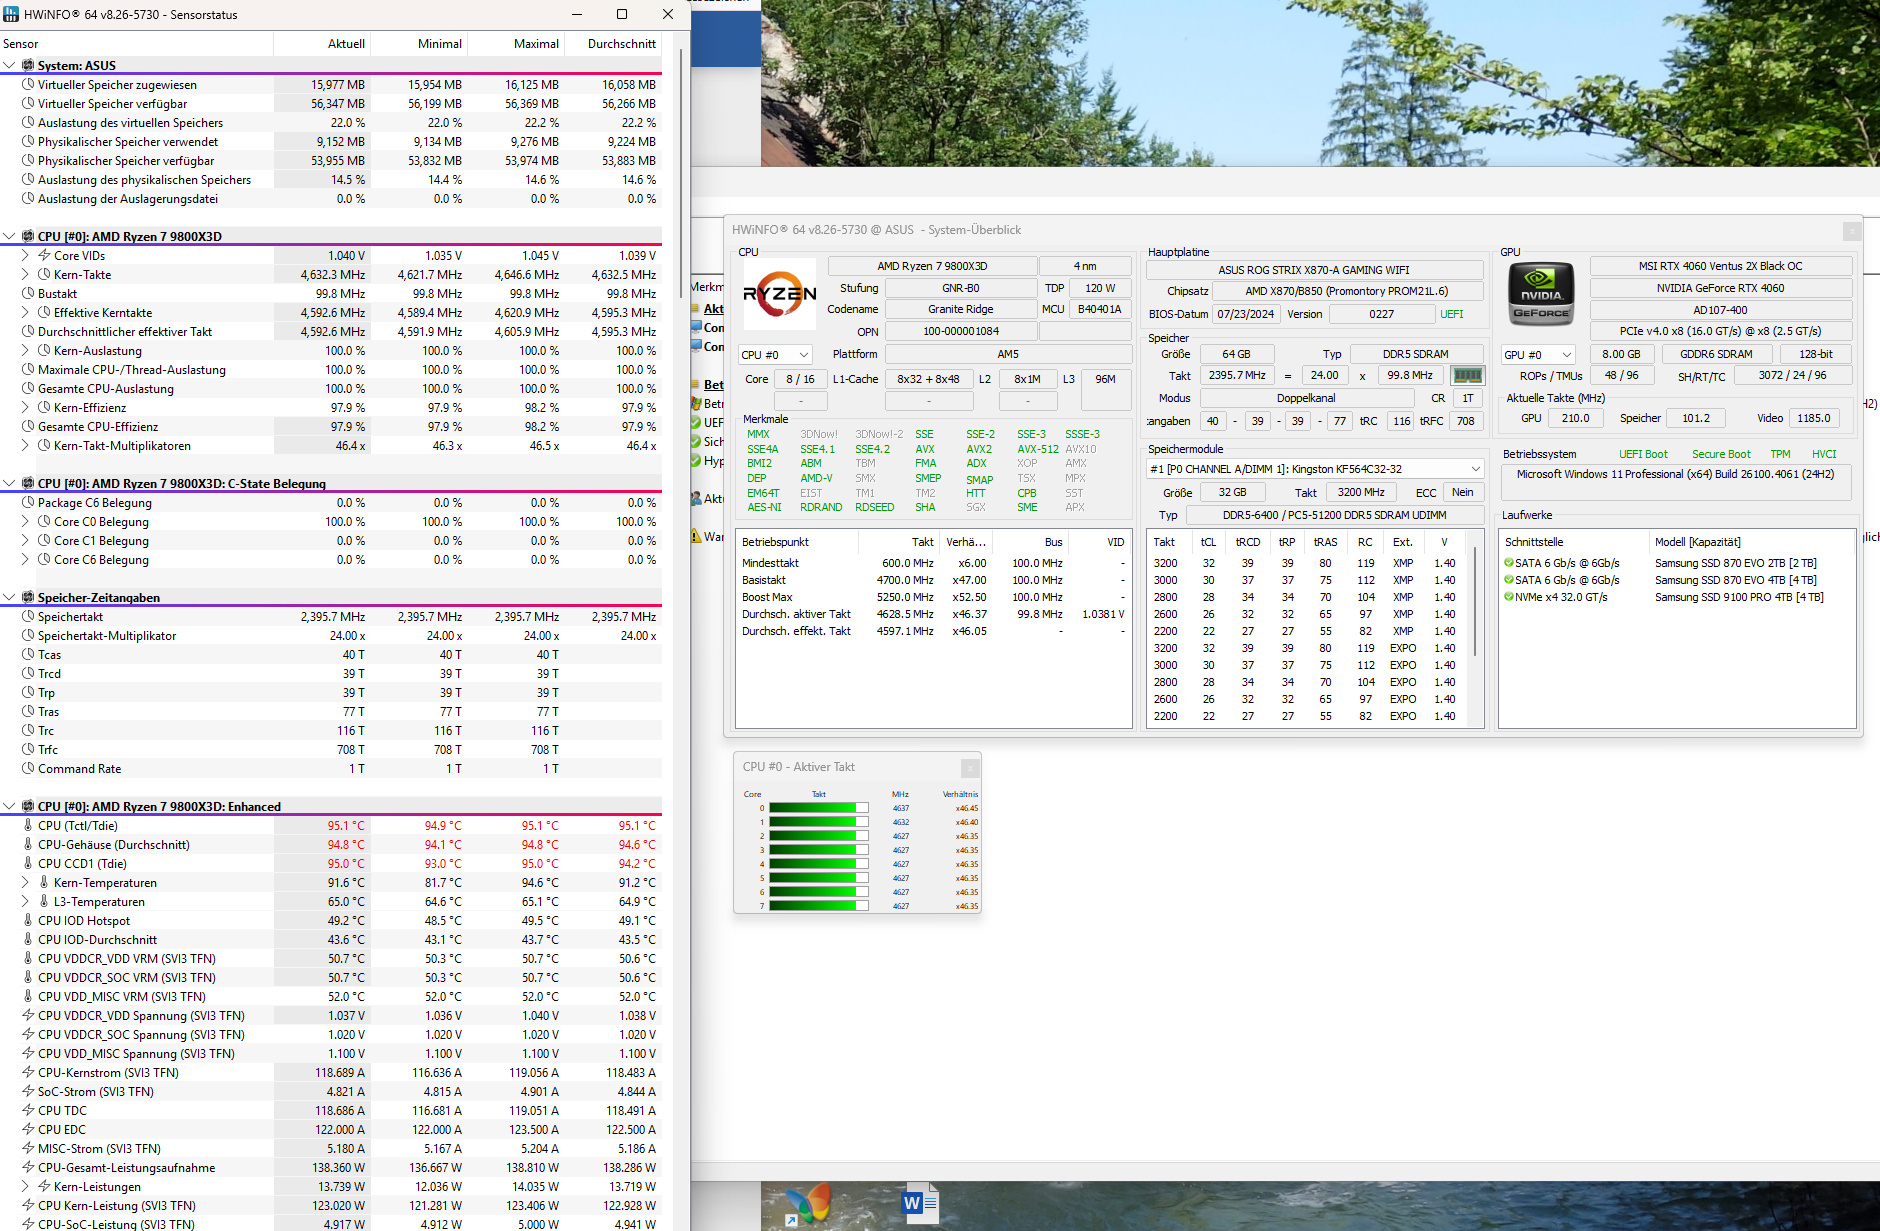Open the Kingston memory module dropdown
Viewport: 1880px width, 1231px height.
point(1315,469)
